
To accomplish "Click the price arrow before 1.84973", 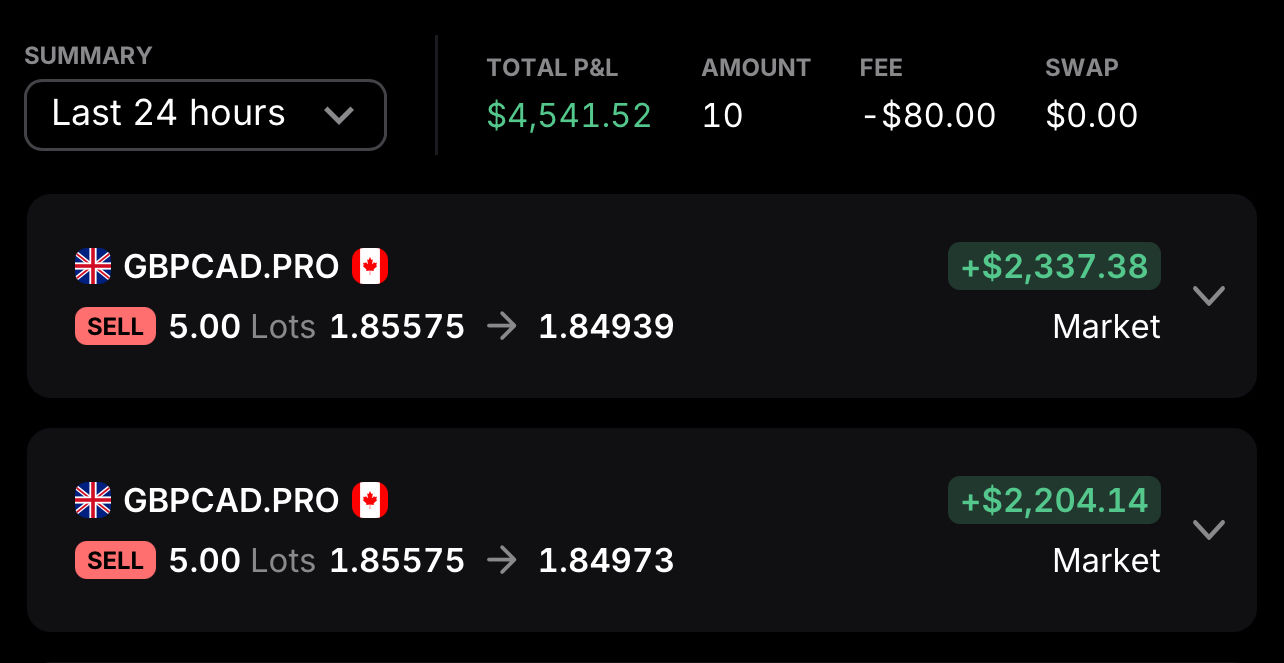I will 502,560.
